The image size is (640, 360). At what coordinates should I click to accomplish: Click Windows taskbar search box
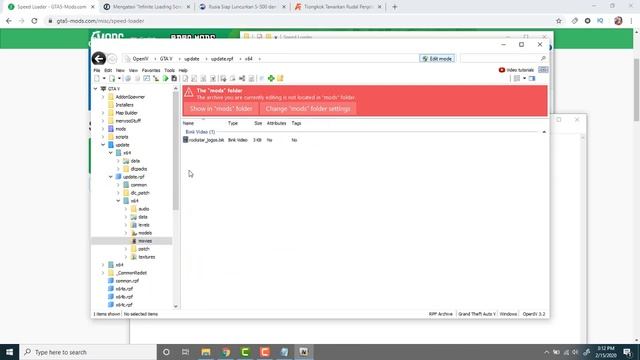coord(88,352)
